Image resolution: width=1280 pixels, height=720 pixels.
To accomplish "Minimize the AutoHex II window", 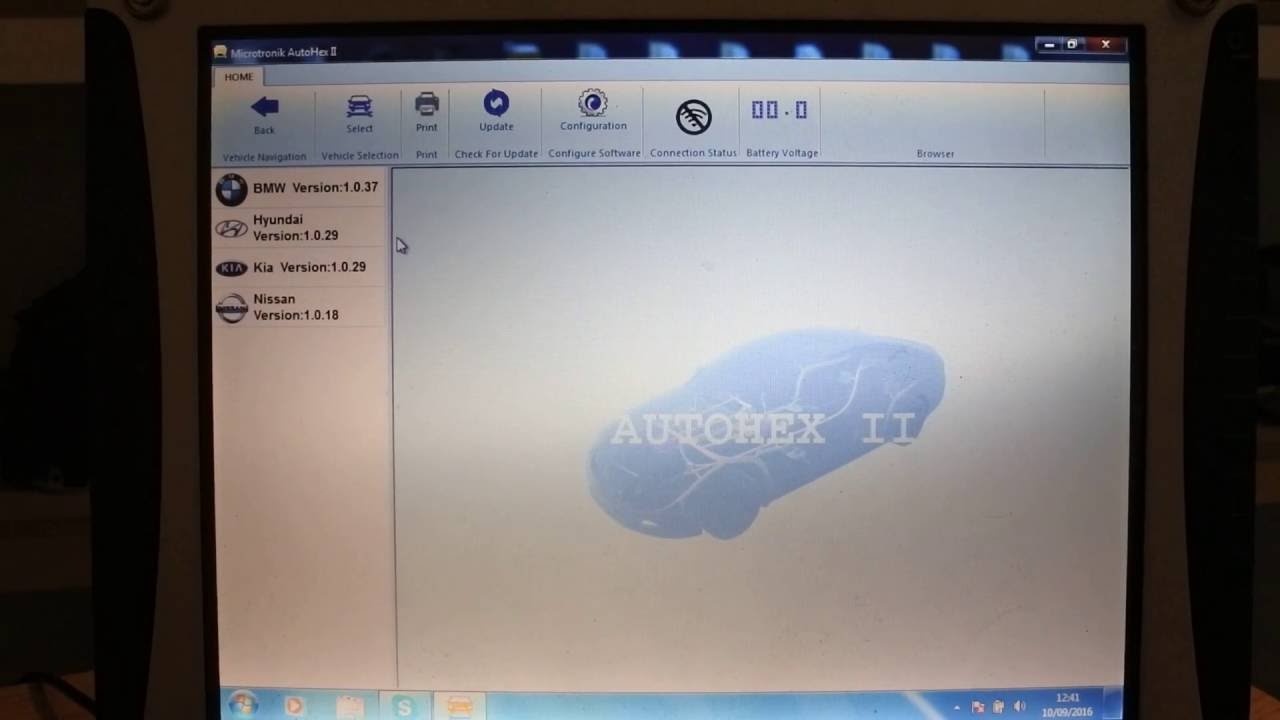I will tap(1049, 45).
